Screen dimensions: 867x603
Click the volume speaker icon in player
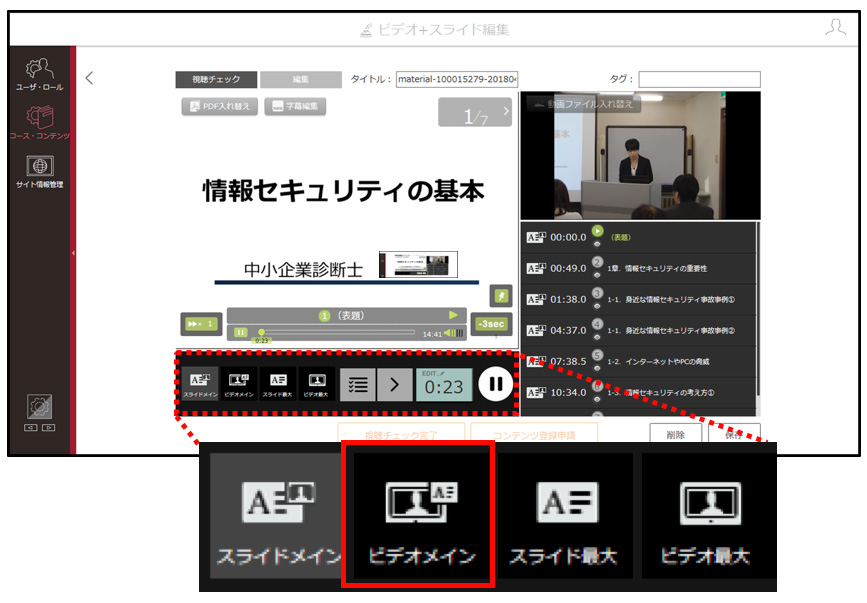point(448,333)
